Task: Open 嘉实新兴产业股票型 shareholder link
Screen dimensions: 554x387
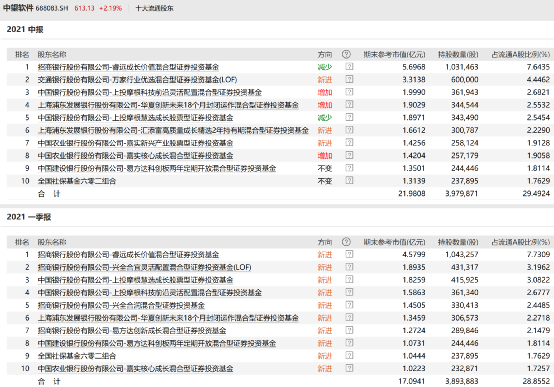Action: pyautogui.click(x=135, y=143)
